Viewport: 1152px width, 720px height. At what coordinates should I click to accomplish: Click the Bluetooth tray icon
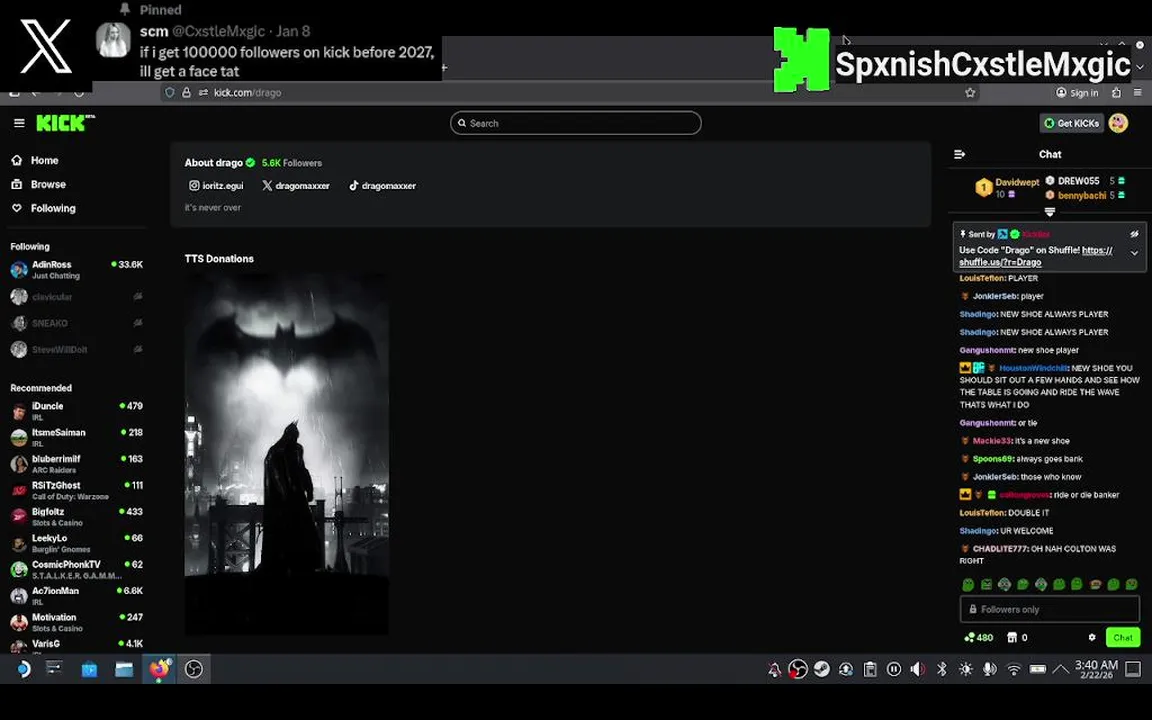941,669
